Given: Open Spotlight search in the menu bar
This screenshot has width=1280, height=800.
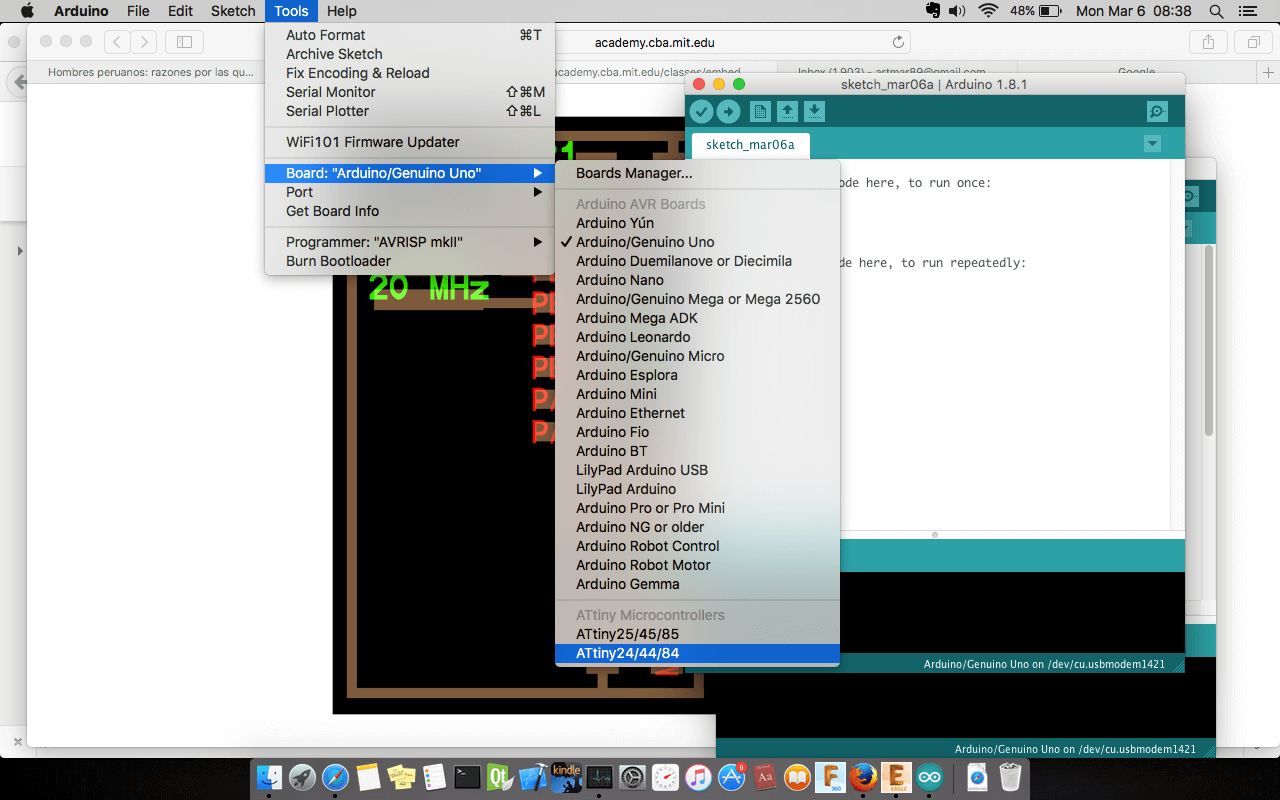Looking at the screenshot, I should click(x=1216, y=11).
